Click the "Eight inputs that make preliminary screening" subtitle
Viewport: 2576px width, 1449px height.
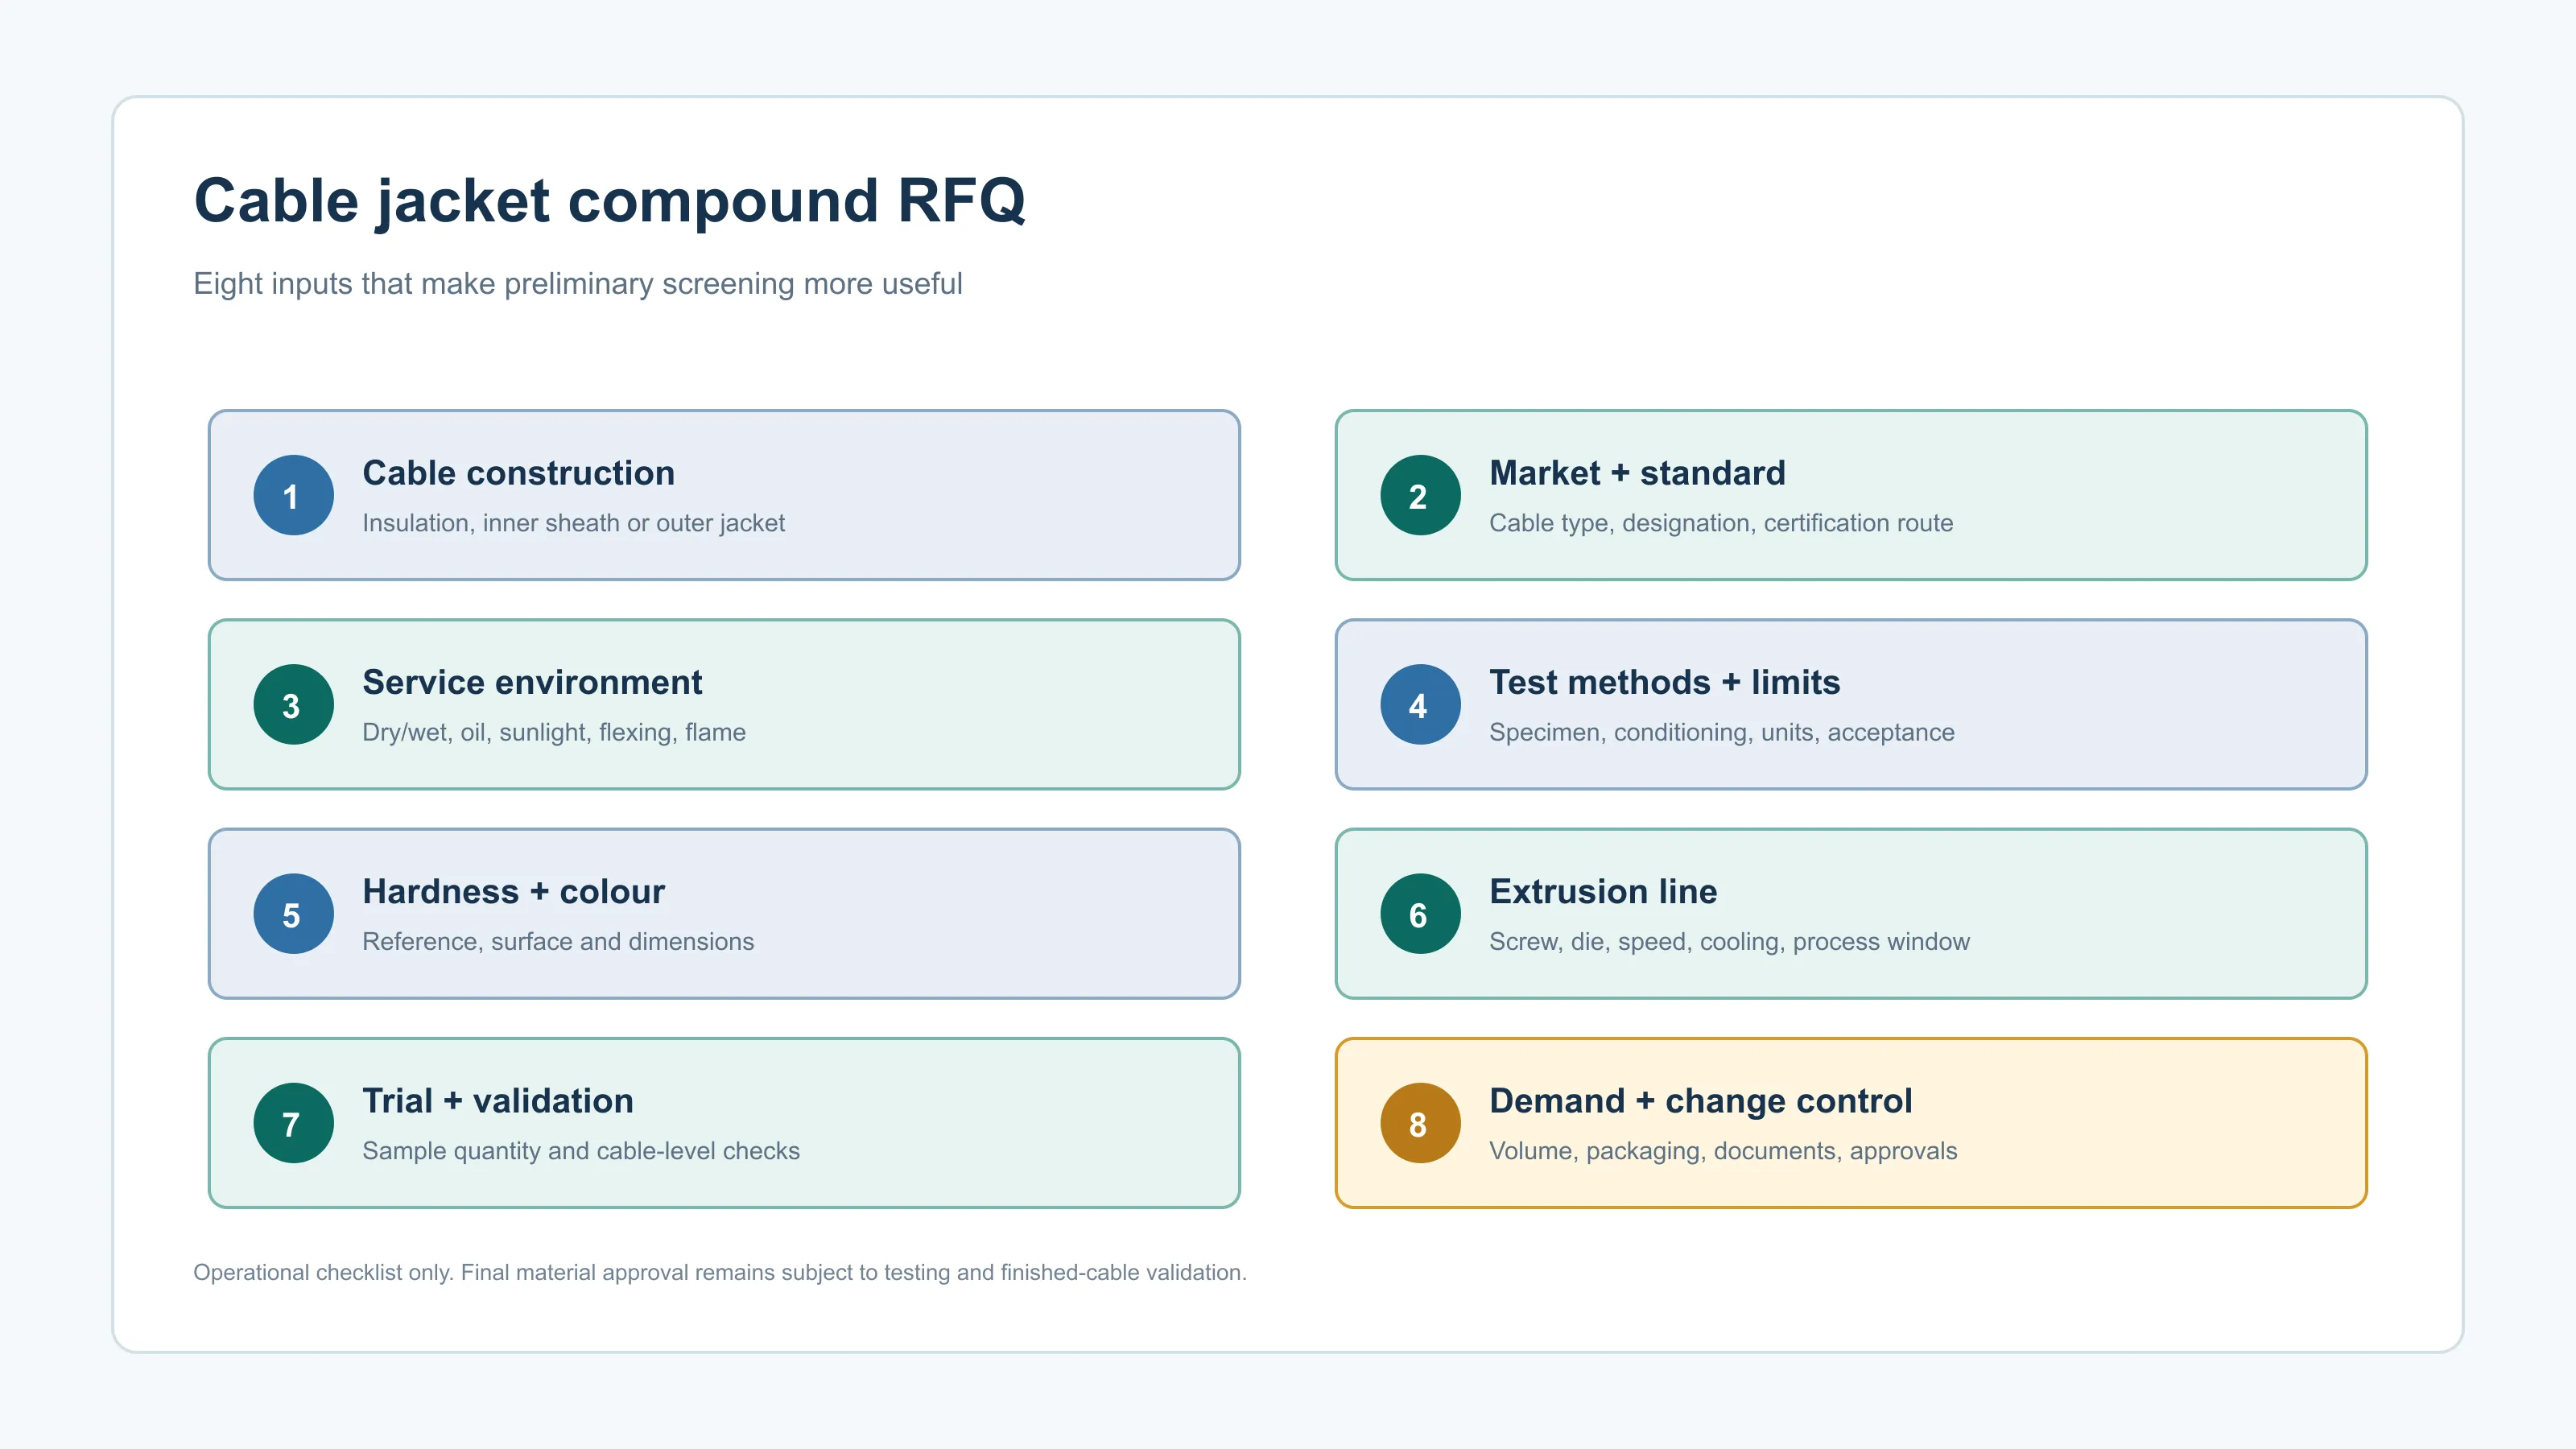577,283
